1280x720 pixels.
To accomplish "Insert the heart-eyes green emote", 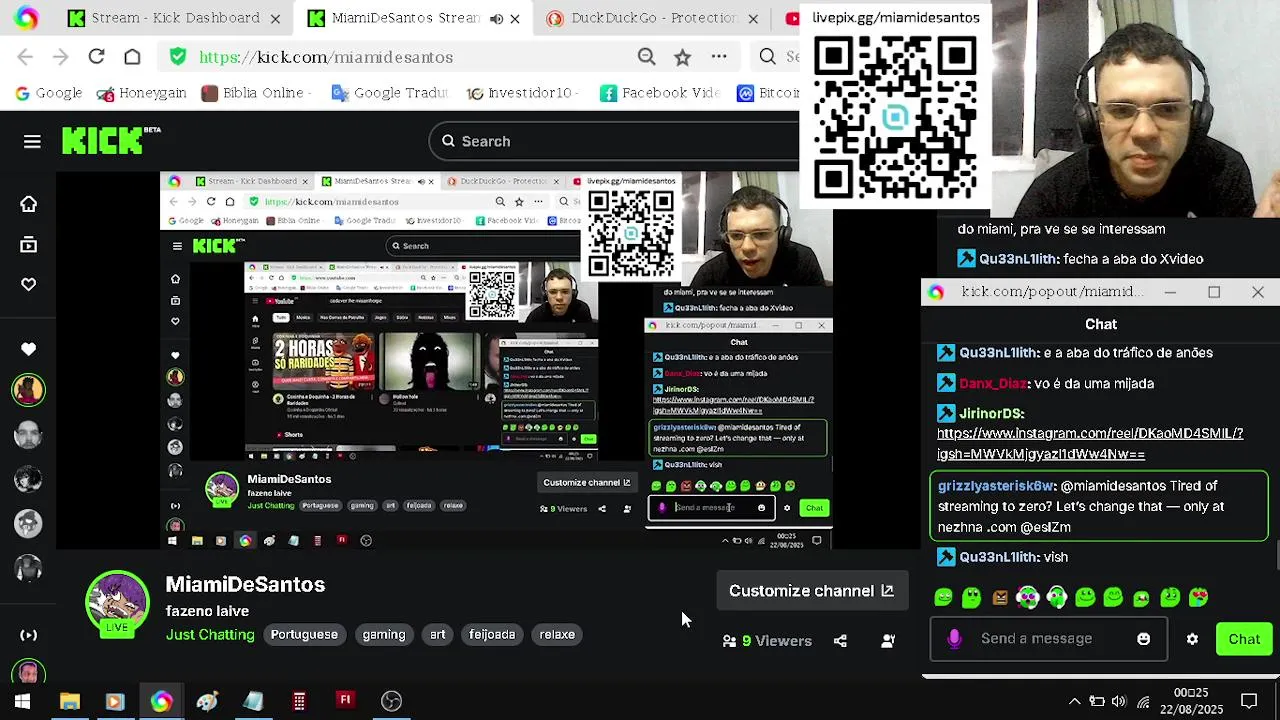I will click(x=1198, y=598).
